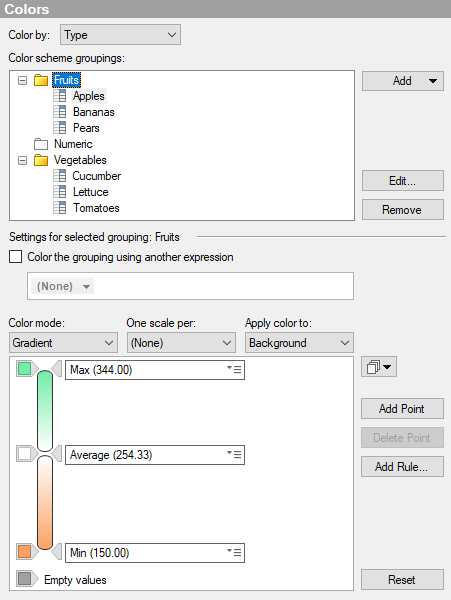The width and height of the screenshot is (451, 600).
Task: Open the Apply color to Background dropdown
Action: point(300,342)
